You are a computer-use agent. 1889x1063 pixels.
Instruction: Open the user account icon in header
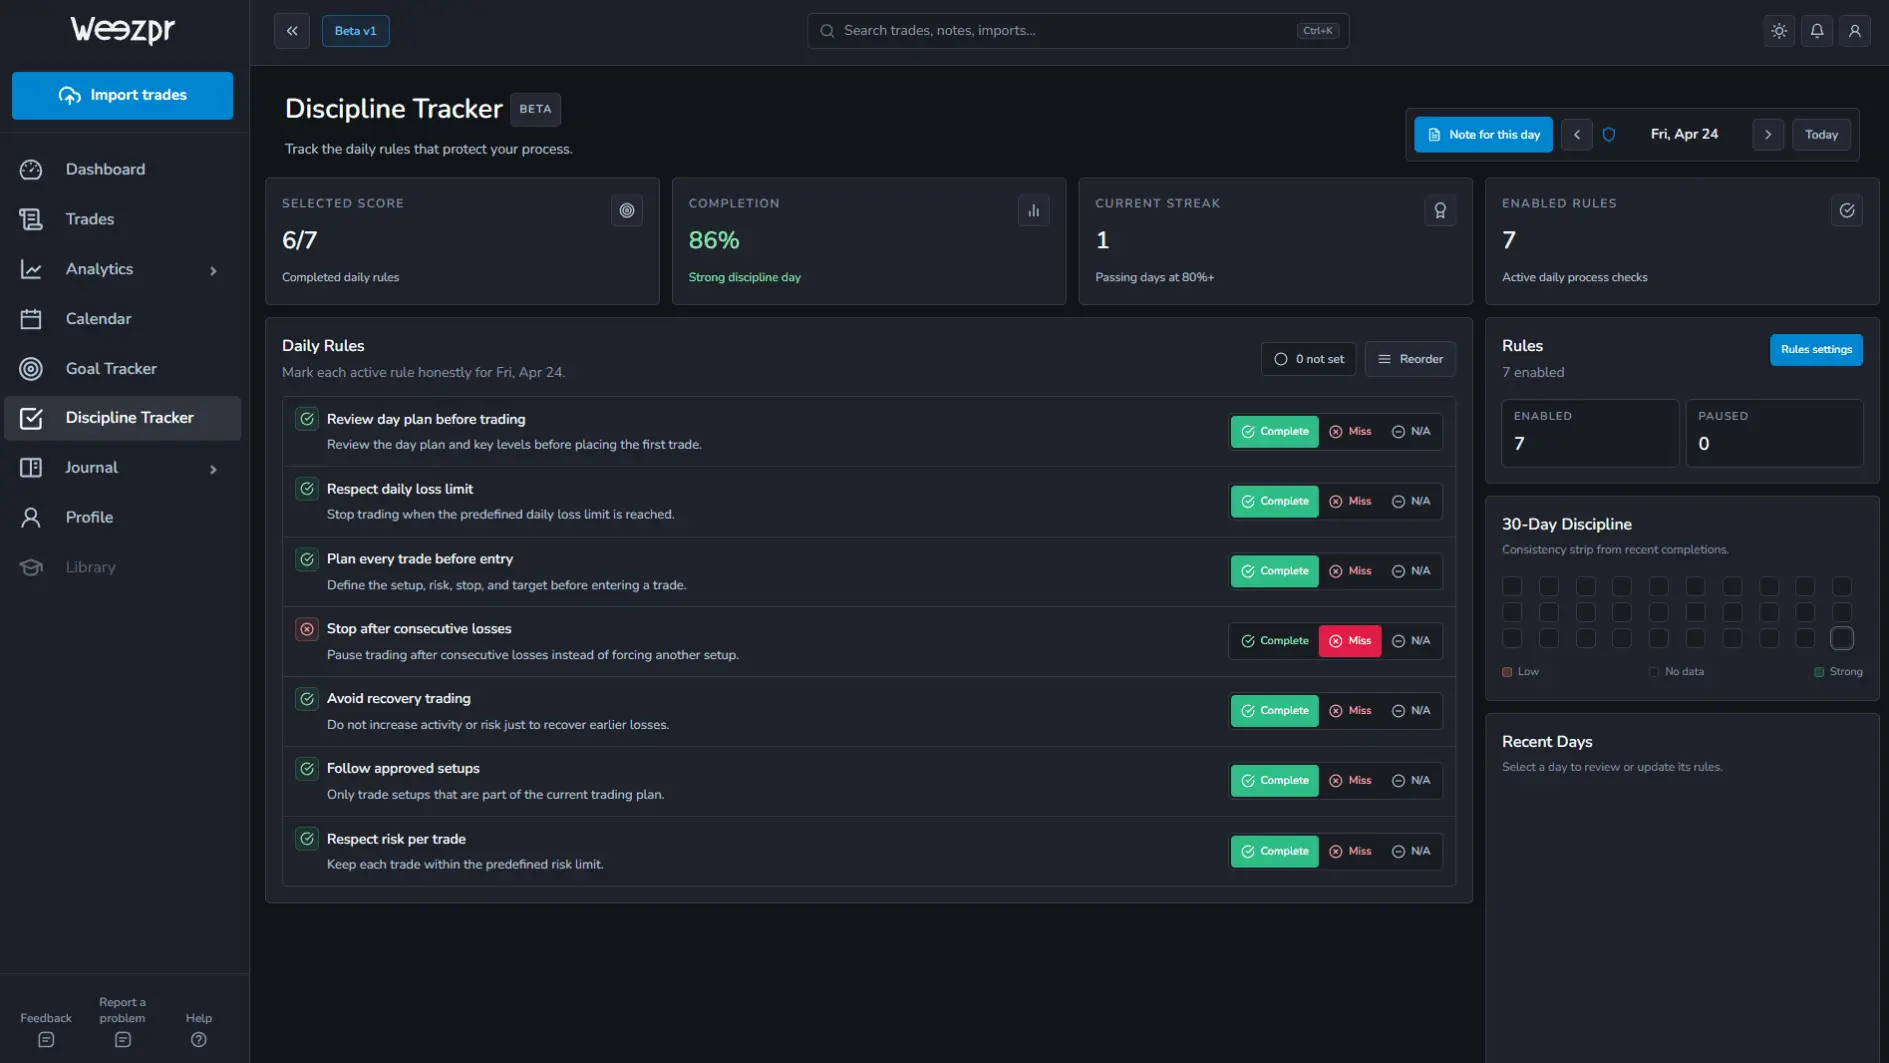click(1855, 31)
